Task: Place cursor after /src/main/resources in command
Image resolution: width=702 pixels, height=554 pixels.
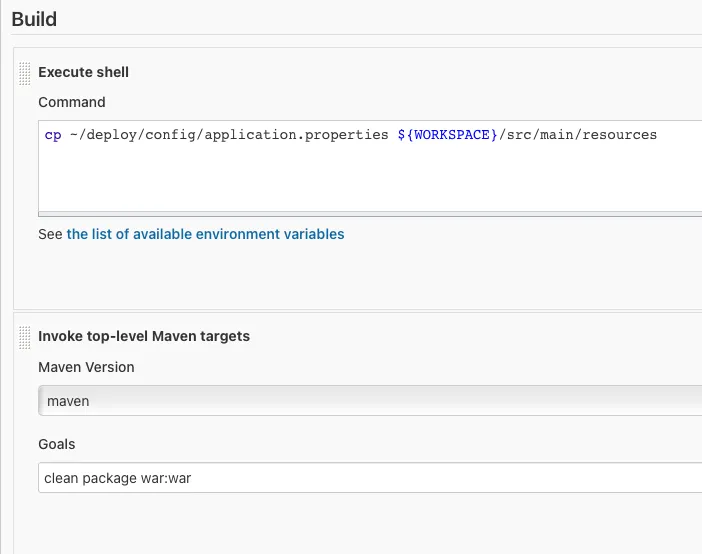Action: coord(658,134)
